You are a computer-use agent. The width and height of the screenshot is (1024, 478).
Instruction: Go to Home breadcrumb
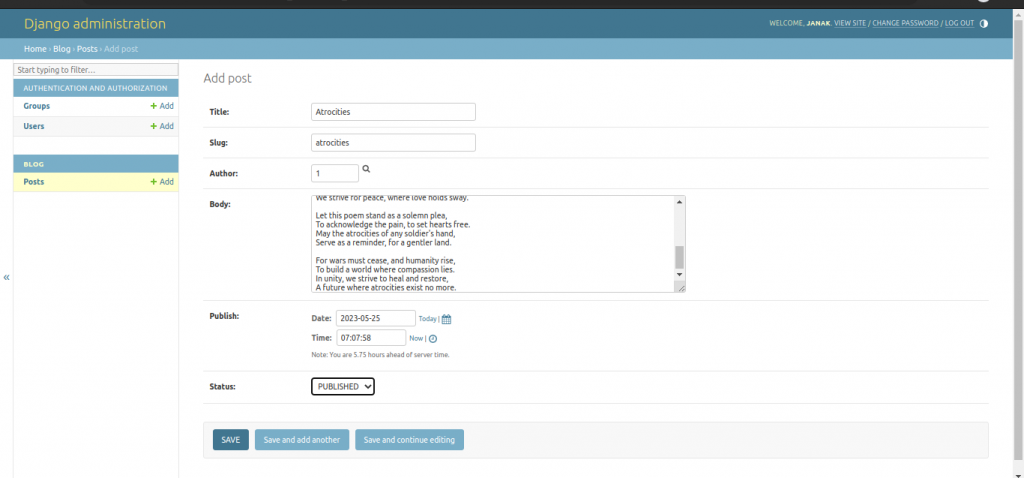[35, 49]
